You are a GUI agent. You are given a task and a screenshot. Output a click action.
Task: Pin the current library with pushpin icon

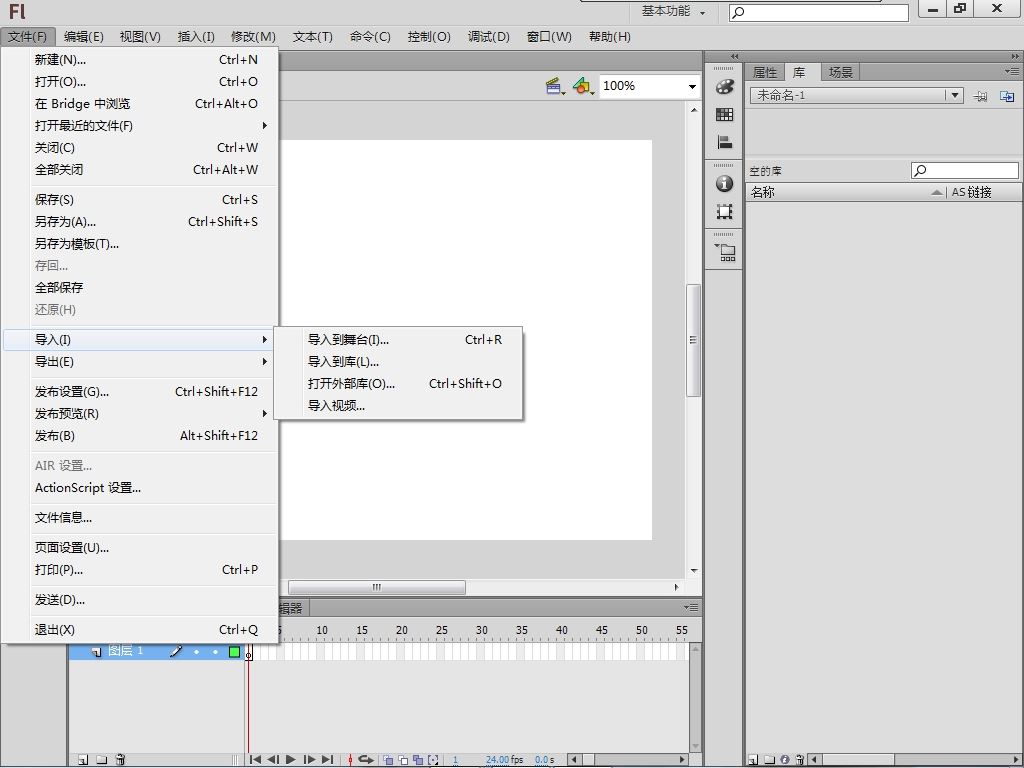coord(981,96)
